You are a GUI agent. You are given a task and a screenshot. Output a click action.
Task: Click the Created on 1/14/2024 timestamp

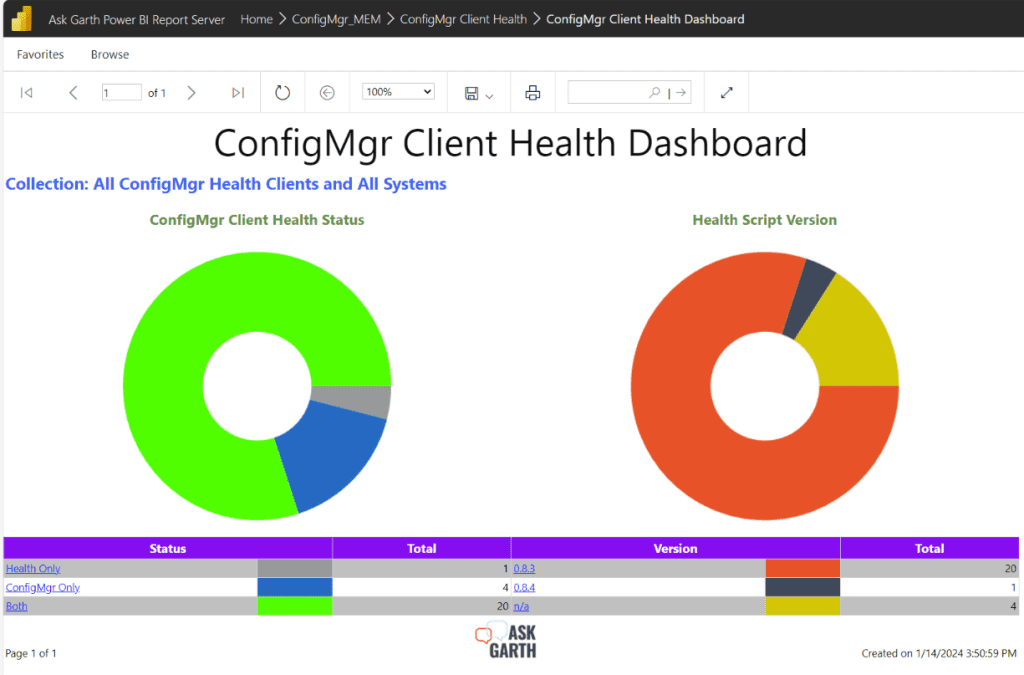(x=939, y=653)
